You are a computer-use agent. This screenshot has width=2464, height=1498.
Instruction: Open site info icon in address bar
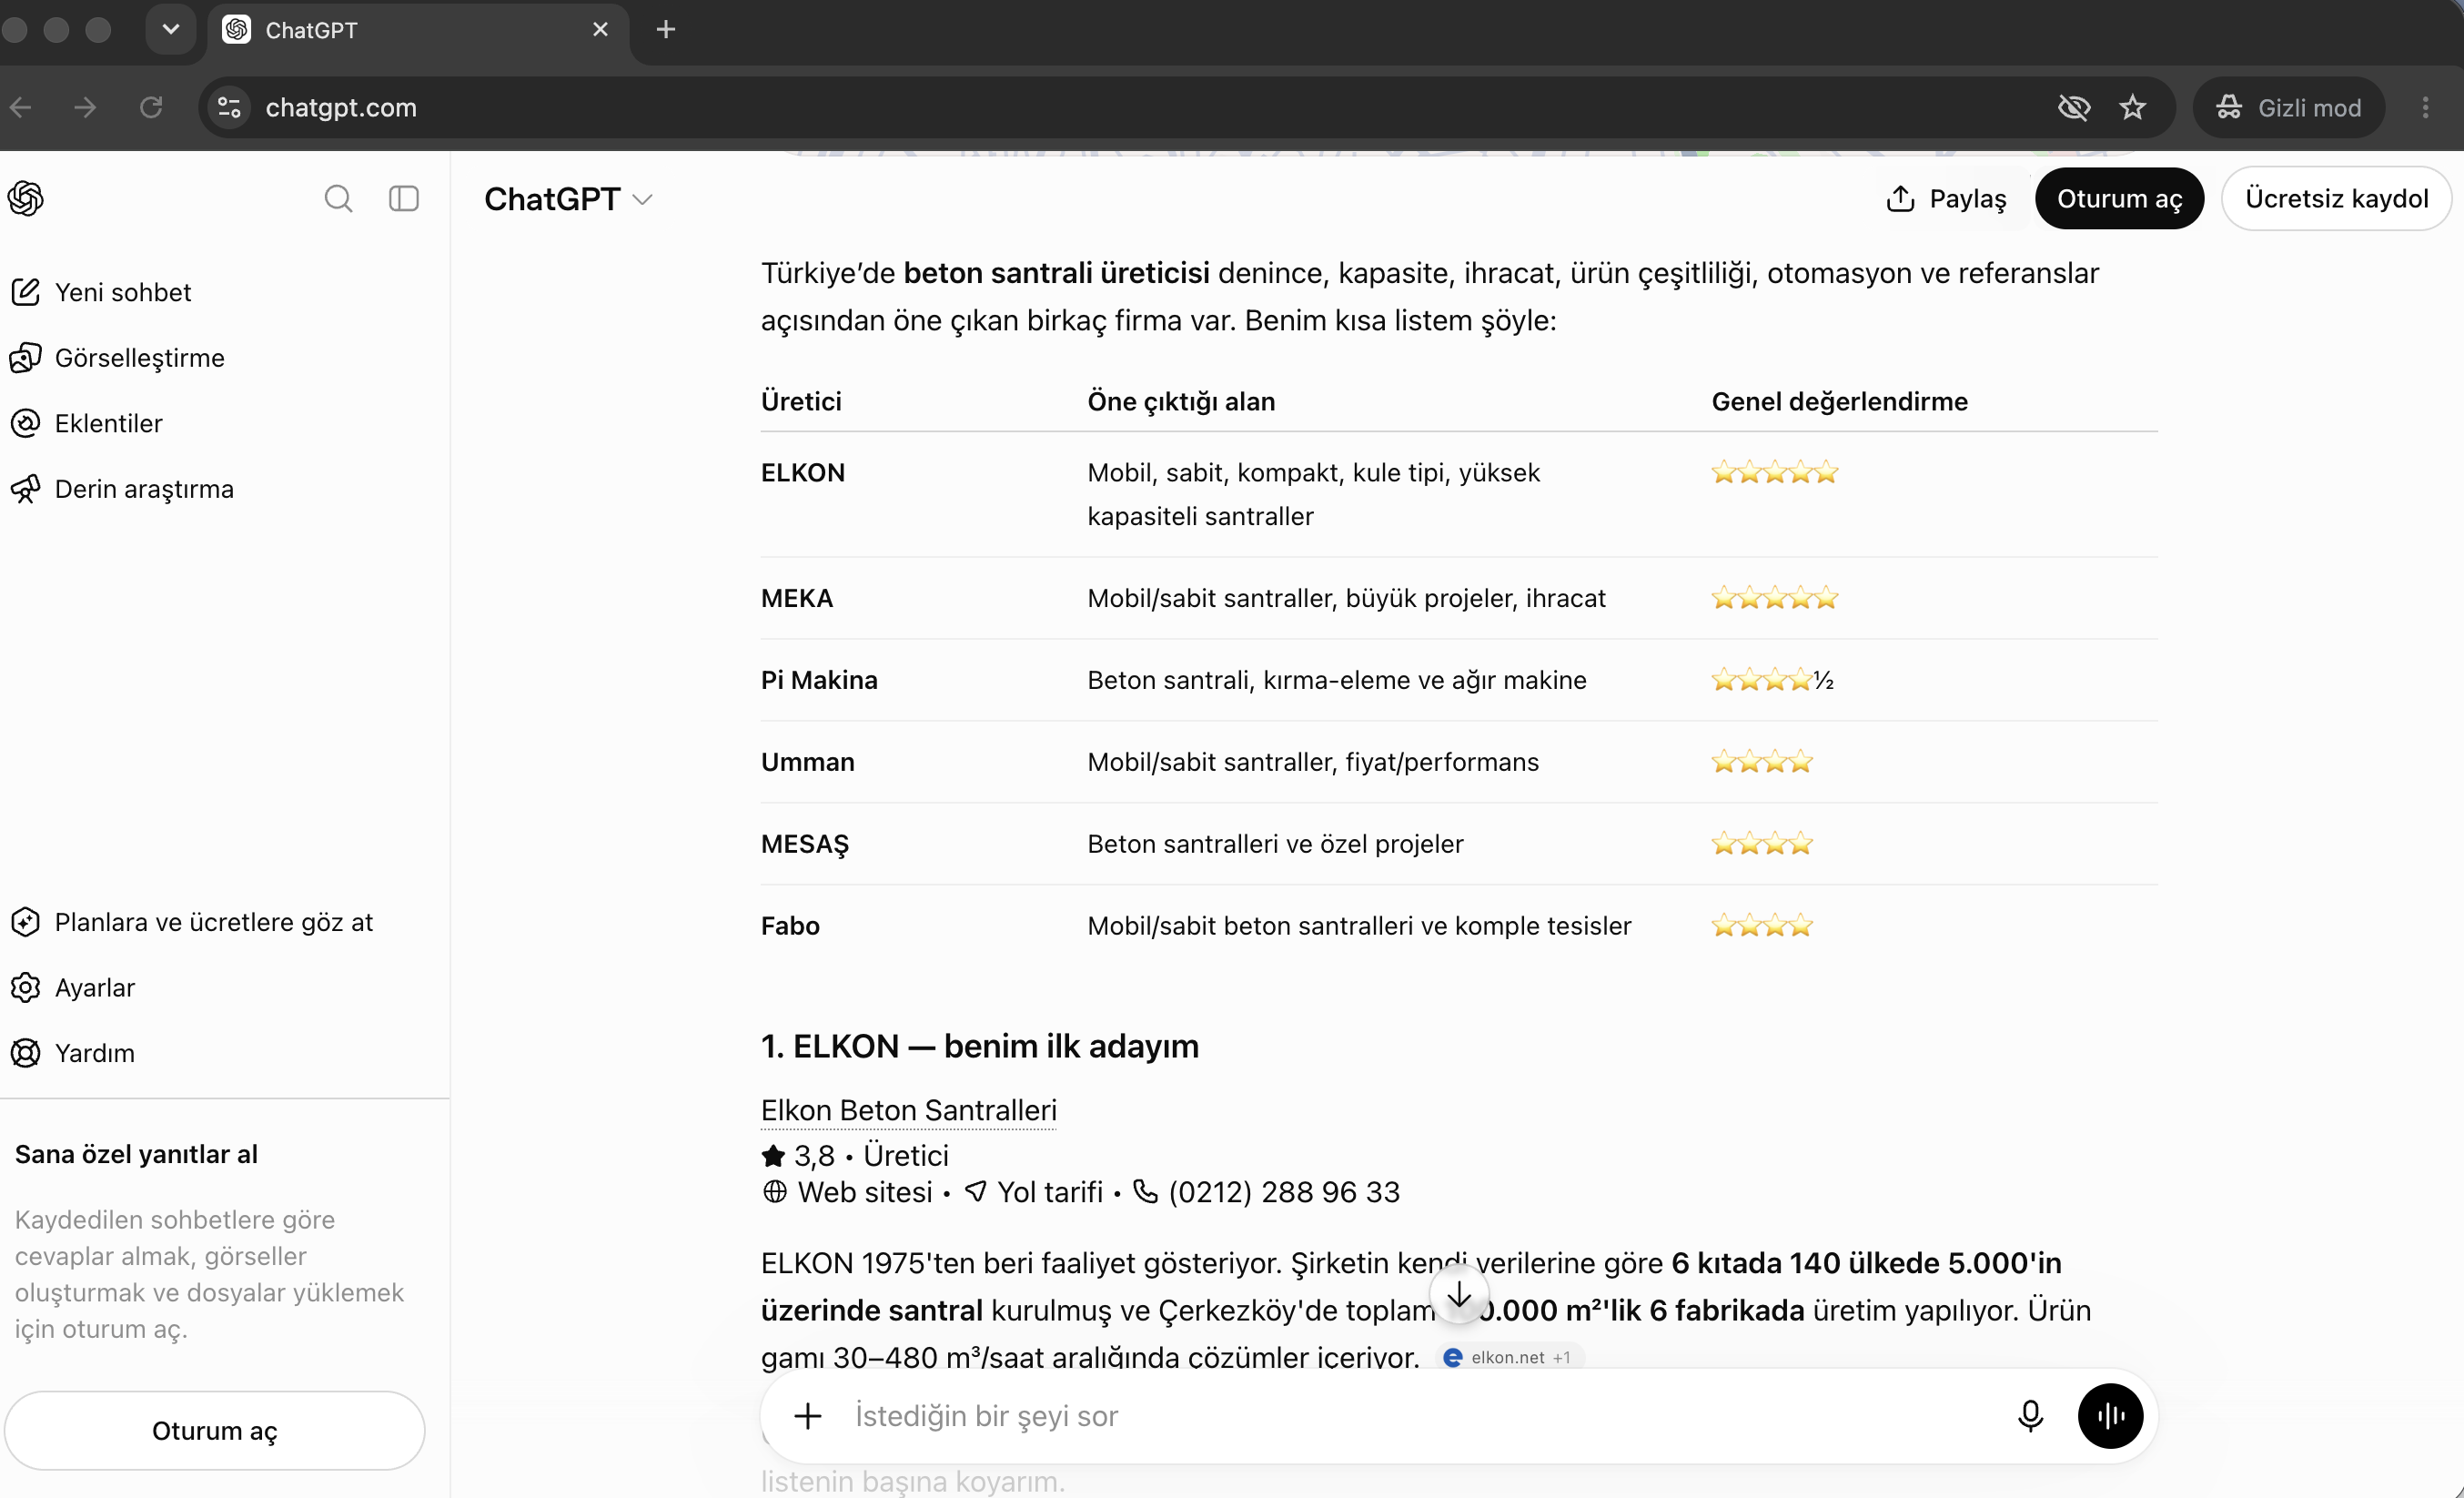pos(229,107)
